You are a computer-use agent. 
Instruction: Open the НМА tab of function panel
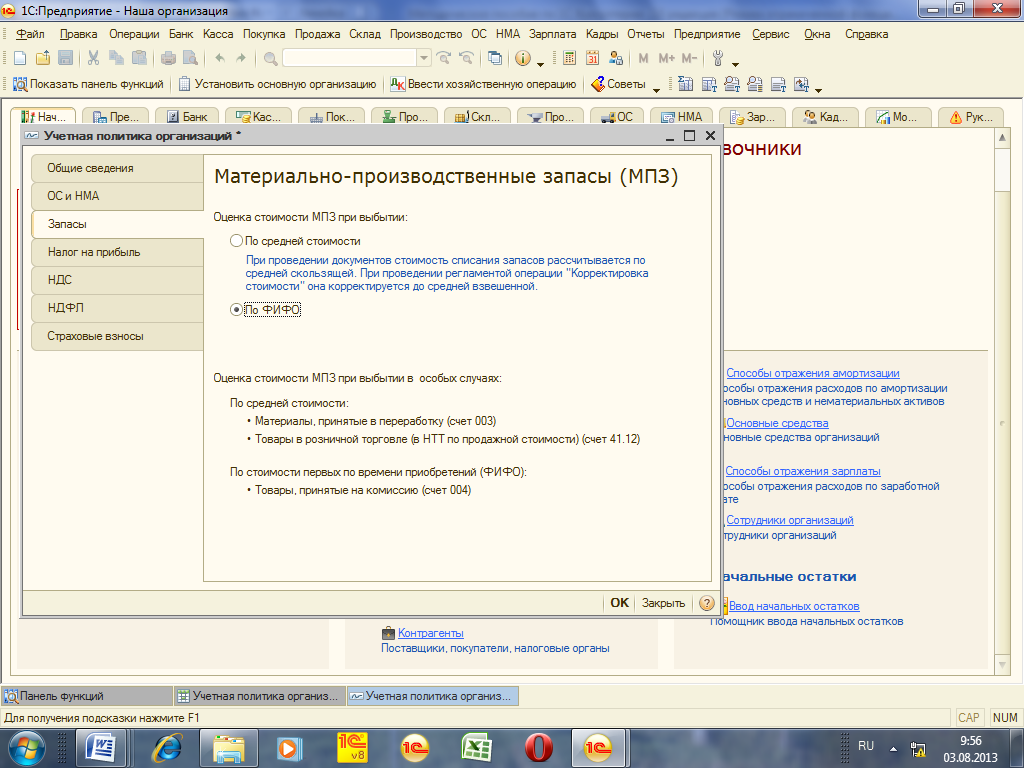coord(682,117)
